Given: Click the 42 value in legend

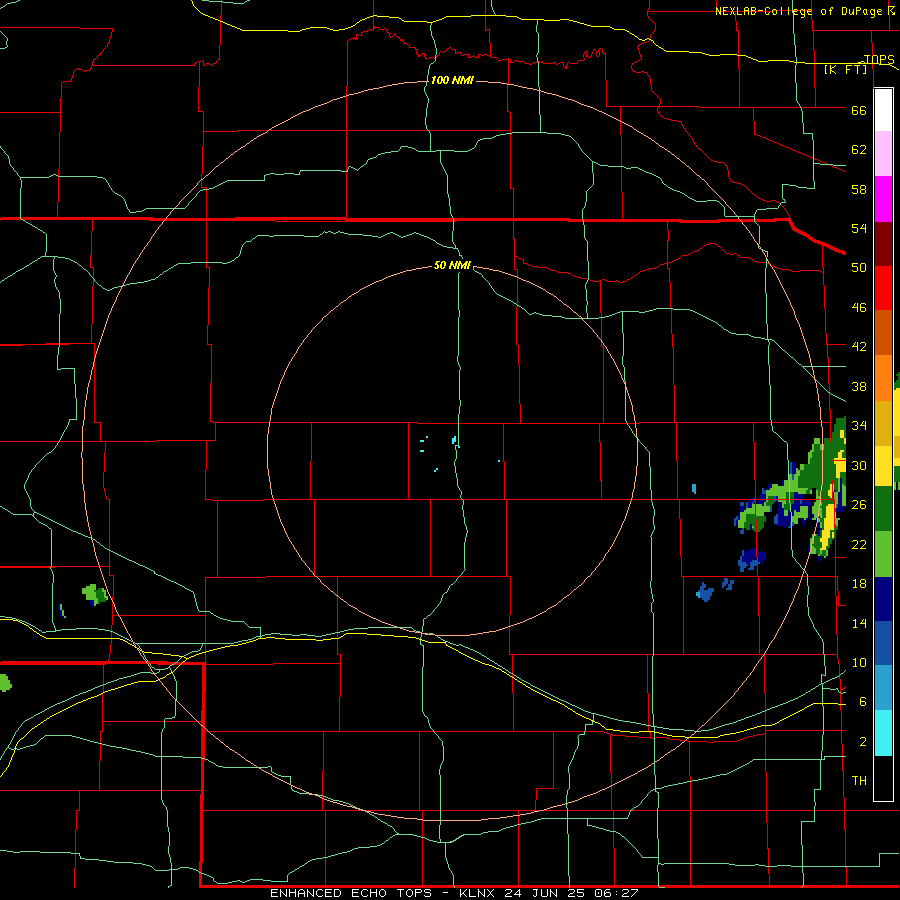Looking at the screenshot, I should 859,347.
